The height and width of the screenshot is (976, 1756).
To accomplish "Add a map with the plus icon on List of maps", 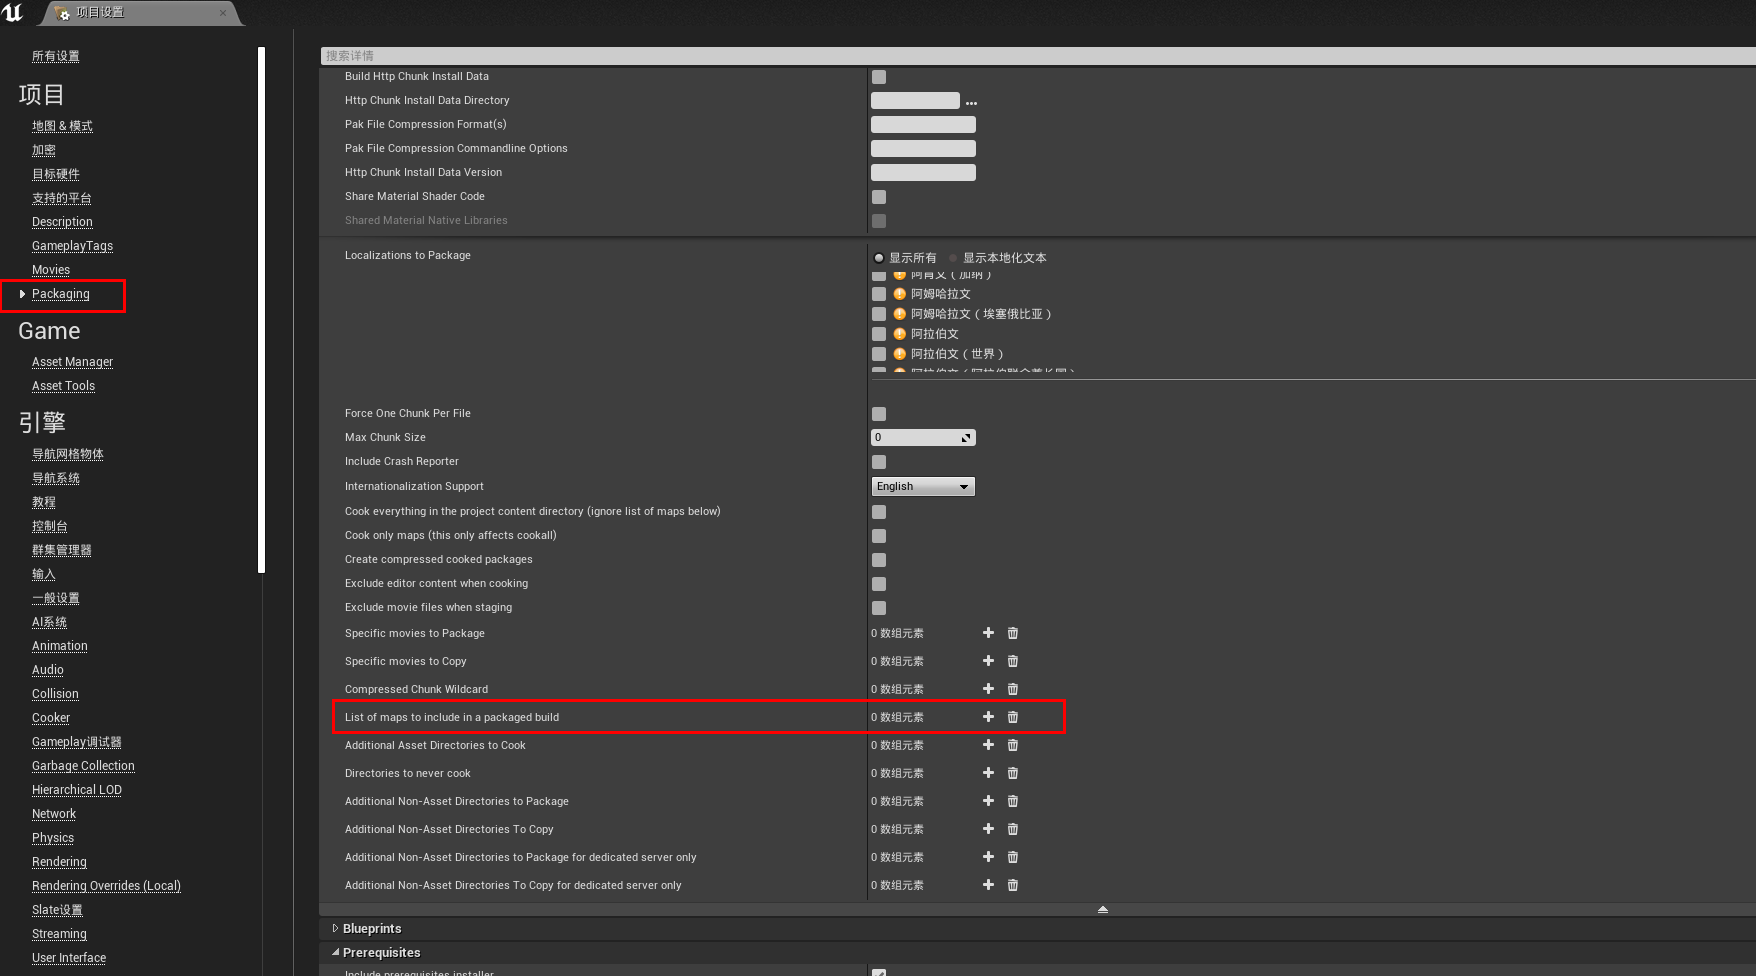I will (988, 717).
